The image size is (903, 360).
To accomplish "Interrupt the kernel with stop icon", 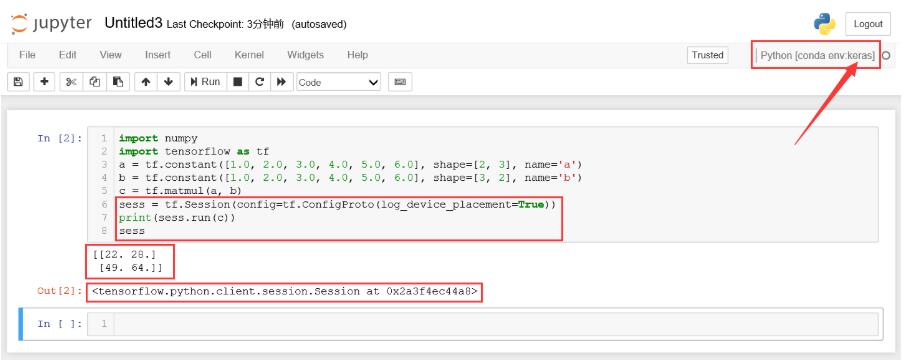I will [237, 82].
